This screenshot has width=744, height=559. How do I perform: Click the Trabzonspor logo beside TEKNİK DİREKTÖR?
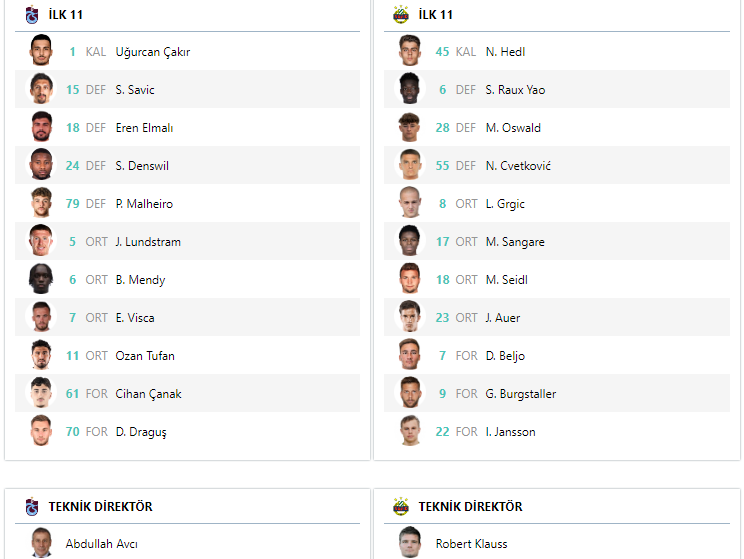(x=32, y=507)
